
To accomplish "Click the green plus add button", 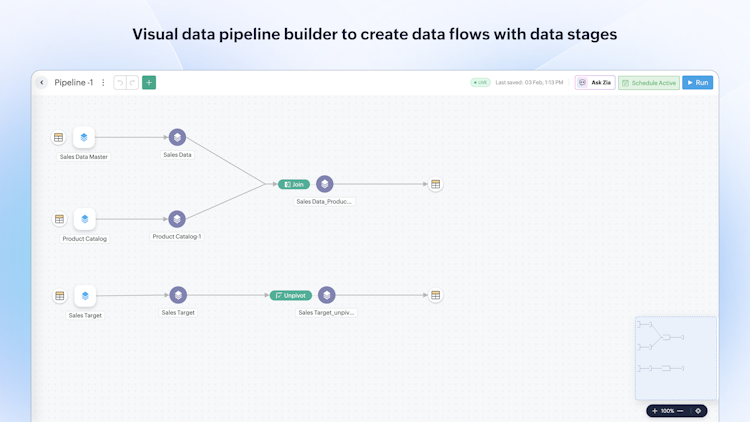I will coord(149,83).
